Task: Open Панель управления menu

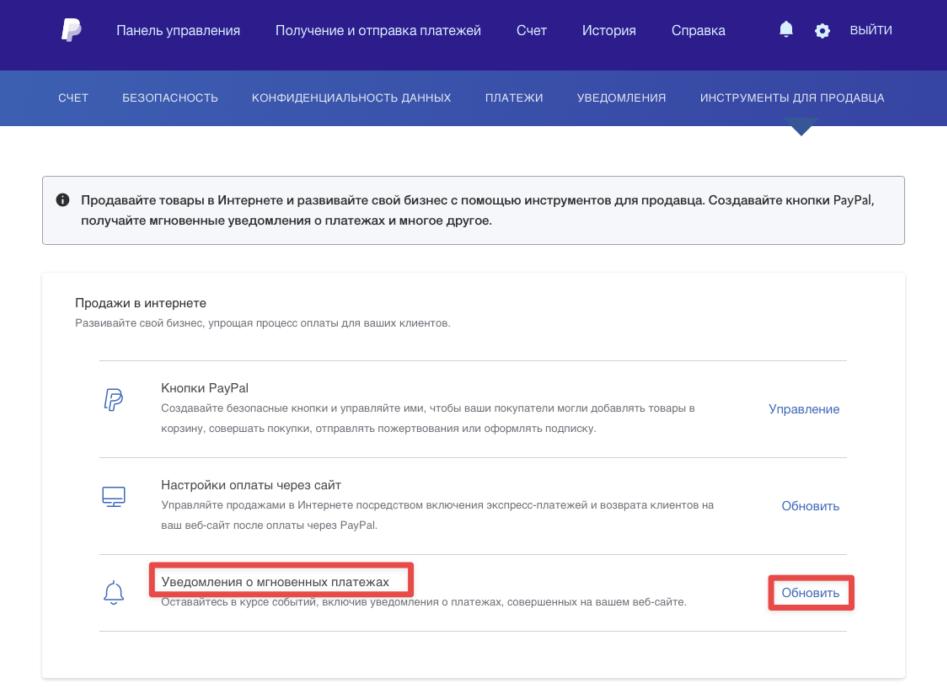Action: (178, 30)
